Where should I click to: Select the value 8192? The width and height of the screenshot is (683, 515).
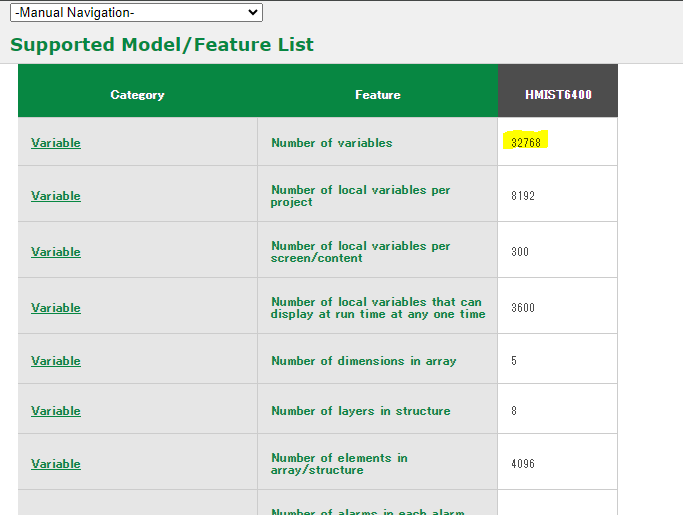(x=523, y=196)
